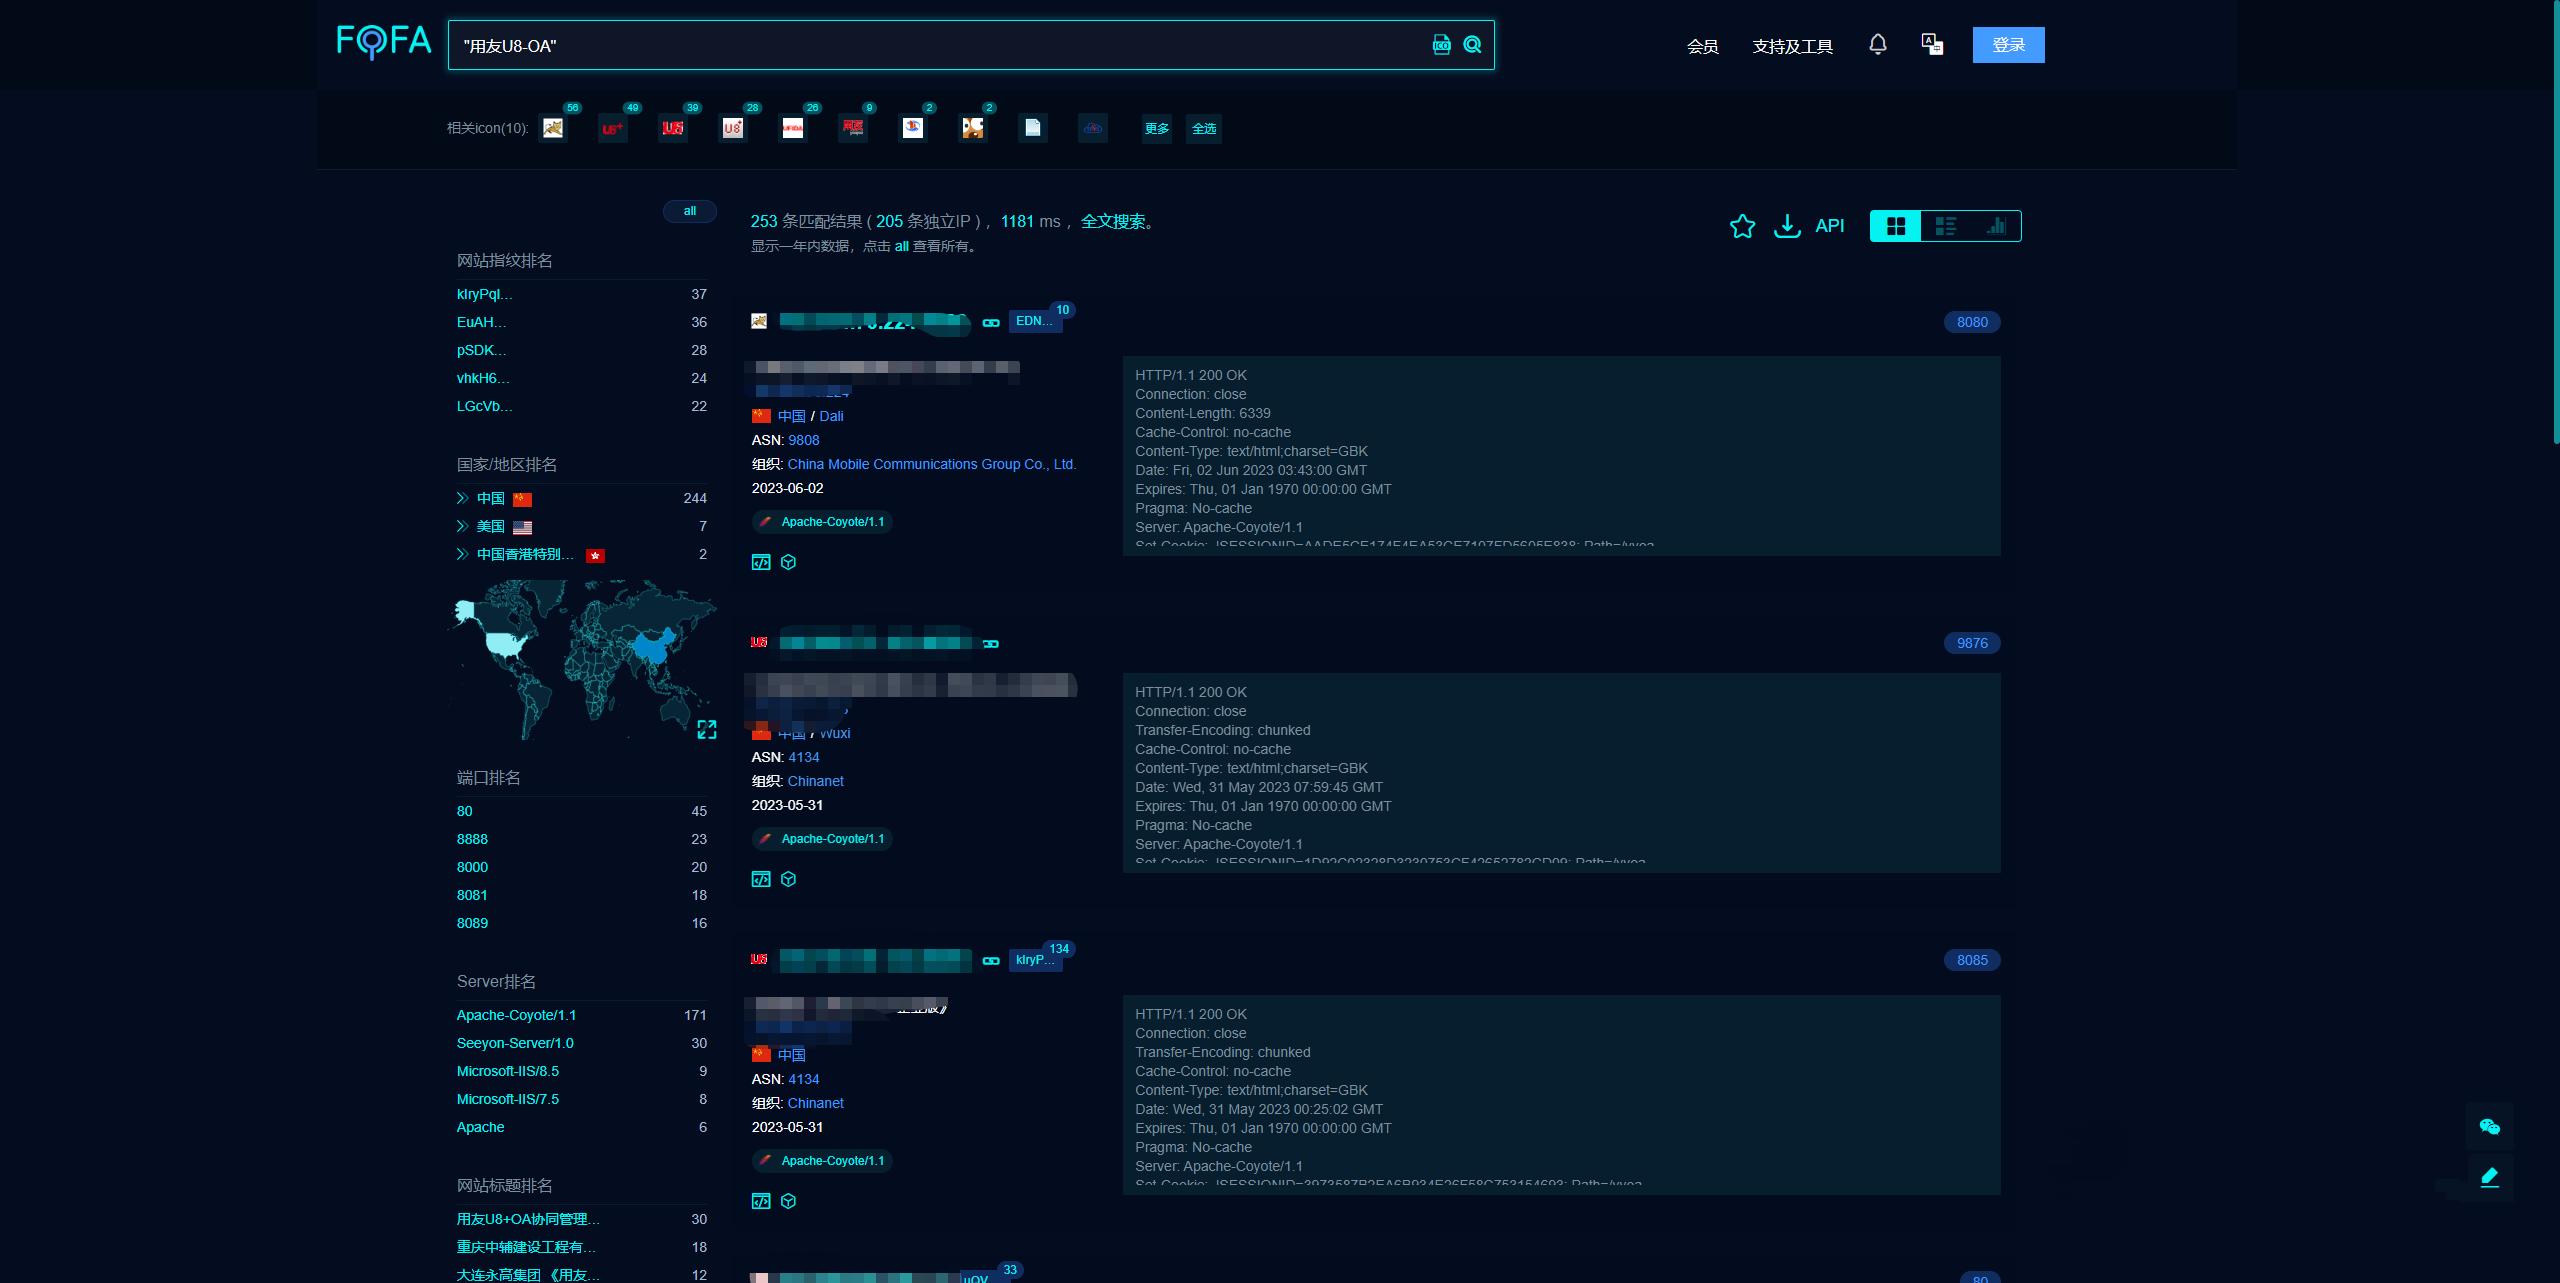Expand the 美国 country entry
The height and width of the screenshot is (1283, 2560).
coord(462,526)
